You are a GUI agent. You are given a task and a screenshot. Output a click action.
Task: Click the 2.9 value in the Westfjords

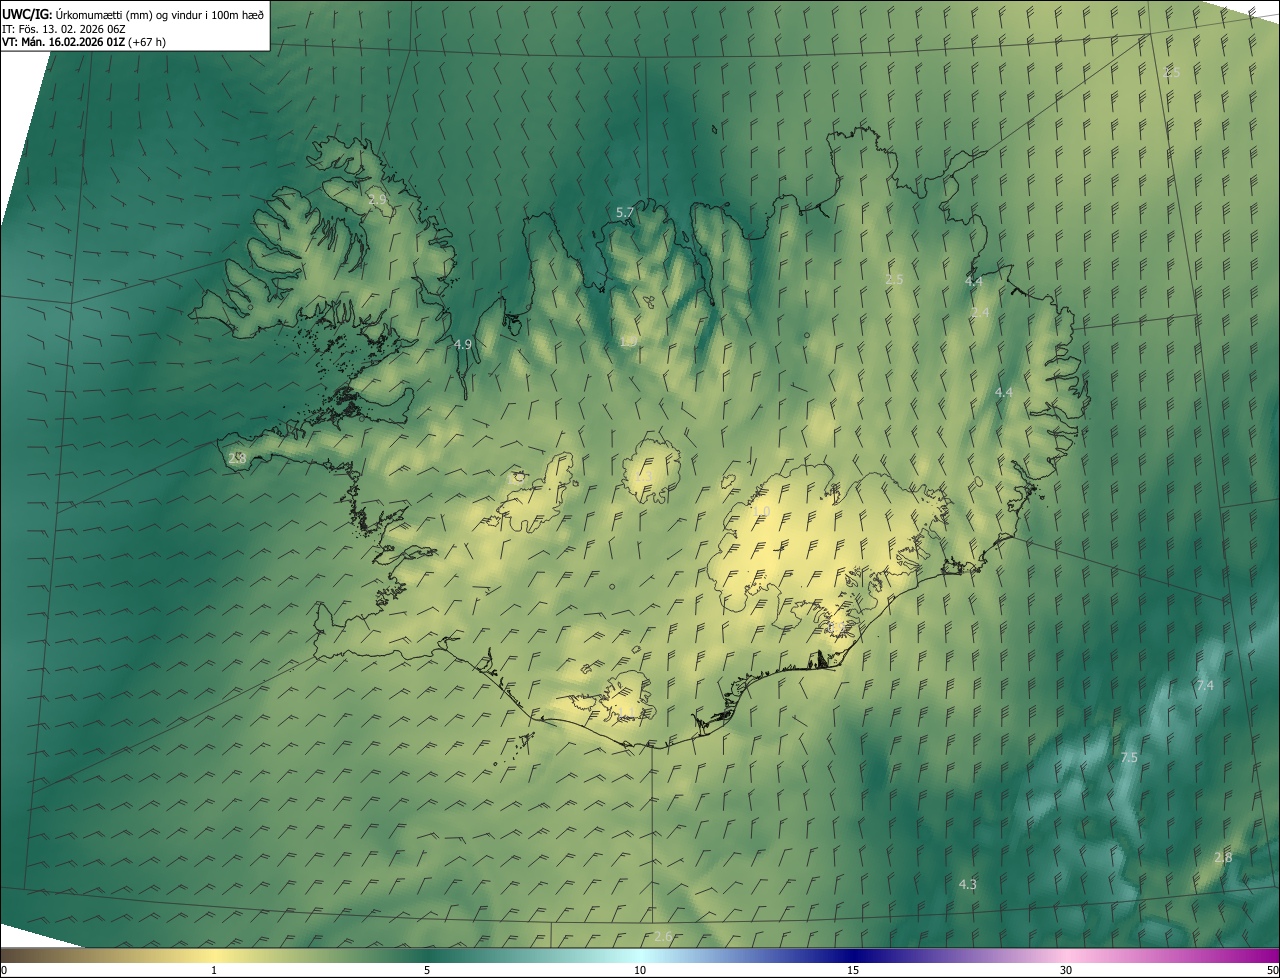[x=377, y=200]
